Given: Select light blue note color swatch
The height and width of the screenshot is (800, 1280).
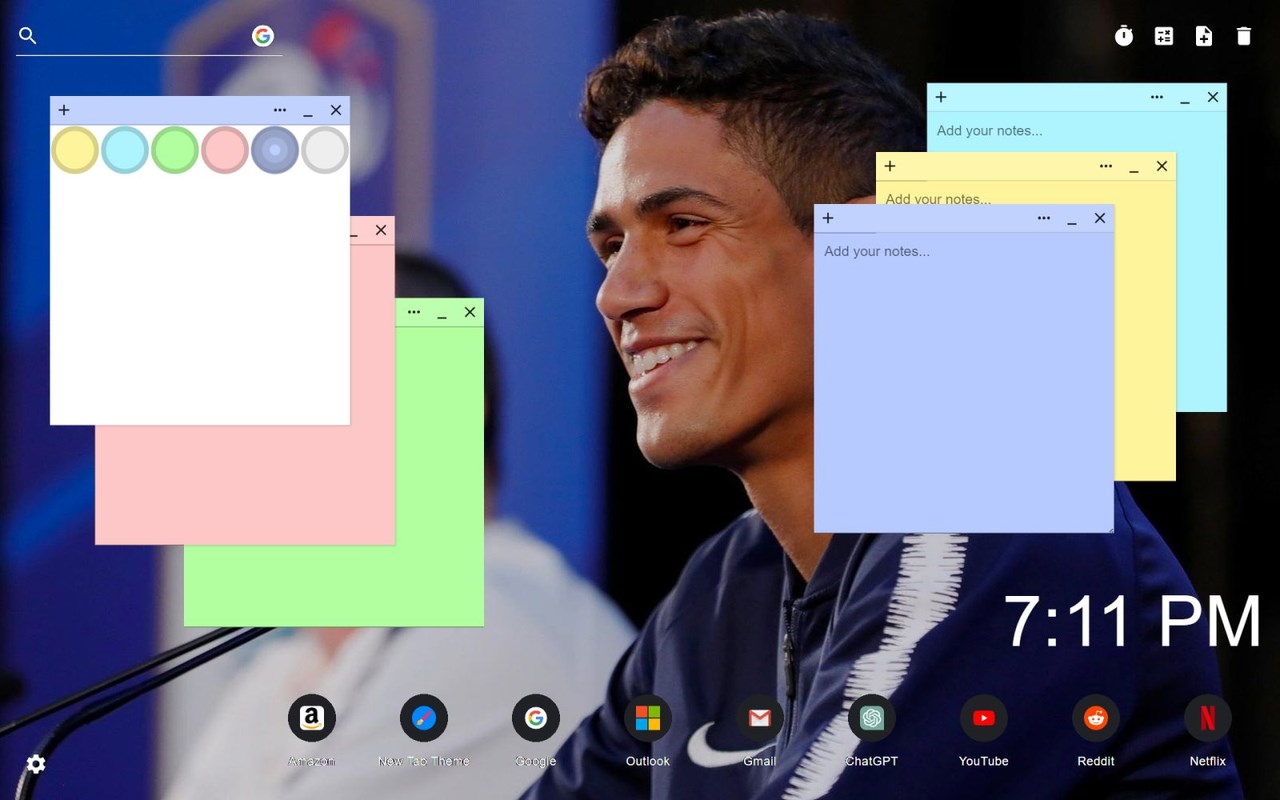Looking at the screenshot, I should (x=125, y=150).
